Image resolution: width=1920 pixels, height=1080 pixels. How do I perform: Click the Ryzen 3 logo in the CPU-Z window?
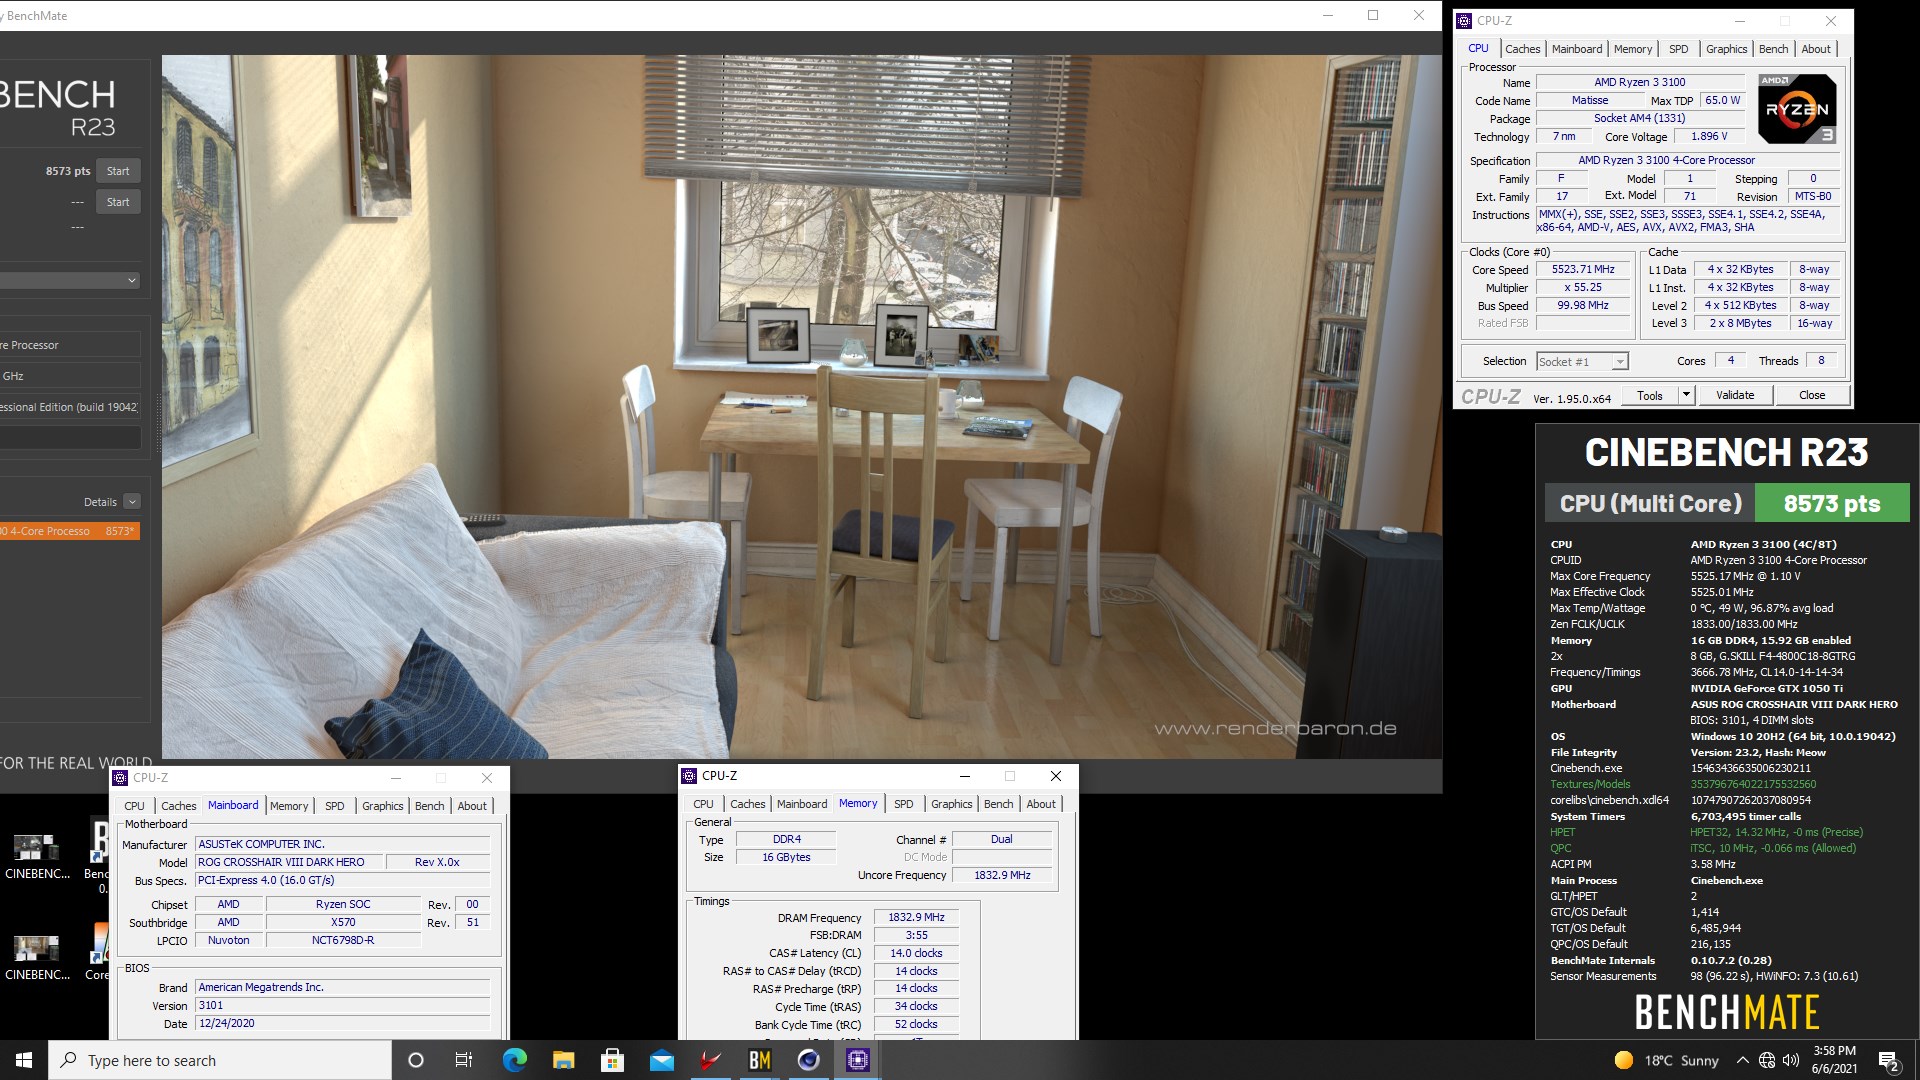click(1797, 108)
